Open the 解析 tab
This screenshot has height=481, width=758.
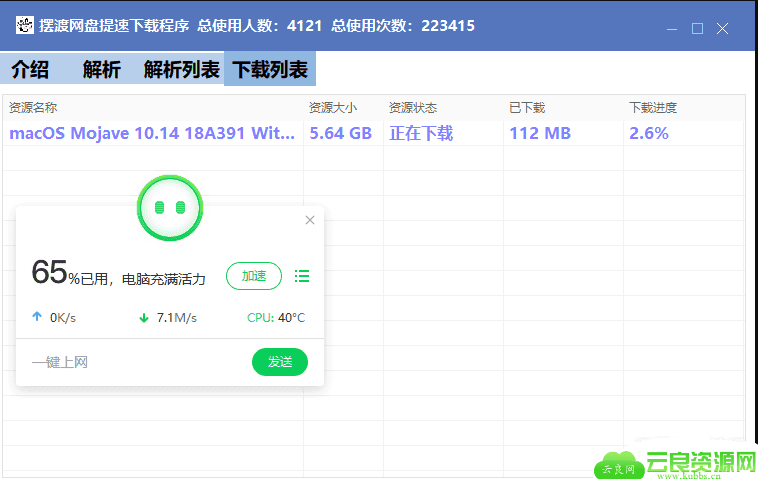tap(102, 69)
